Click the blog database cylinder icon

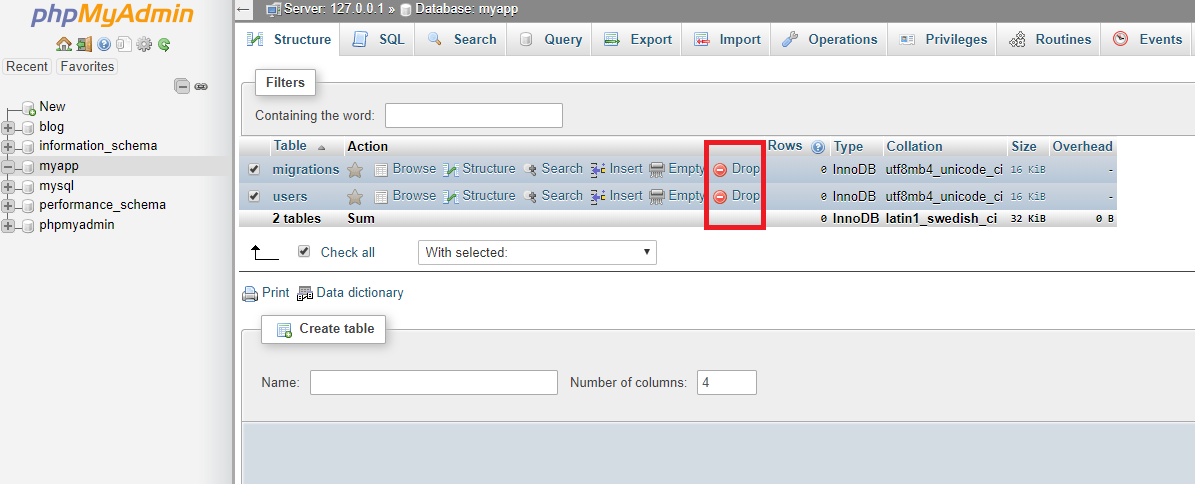click(x=27, y=127)
